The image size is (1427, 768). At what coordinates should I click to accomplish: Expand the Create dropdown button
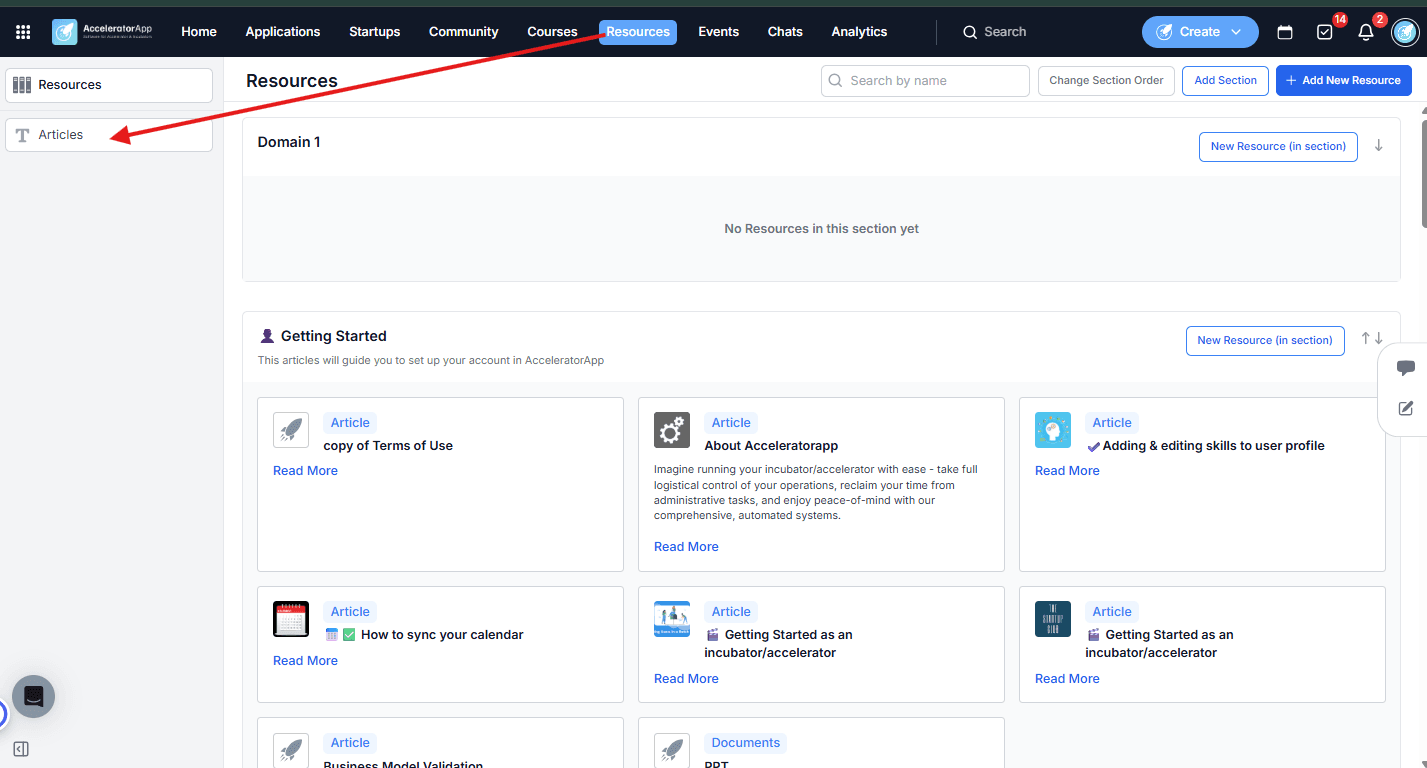tap(1200, 32)
